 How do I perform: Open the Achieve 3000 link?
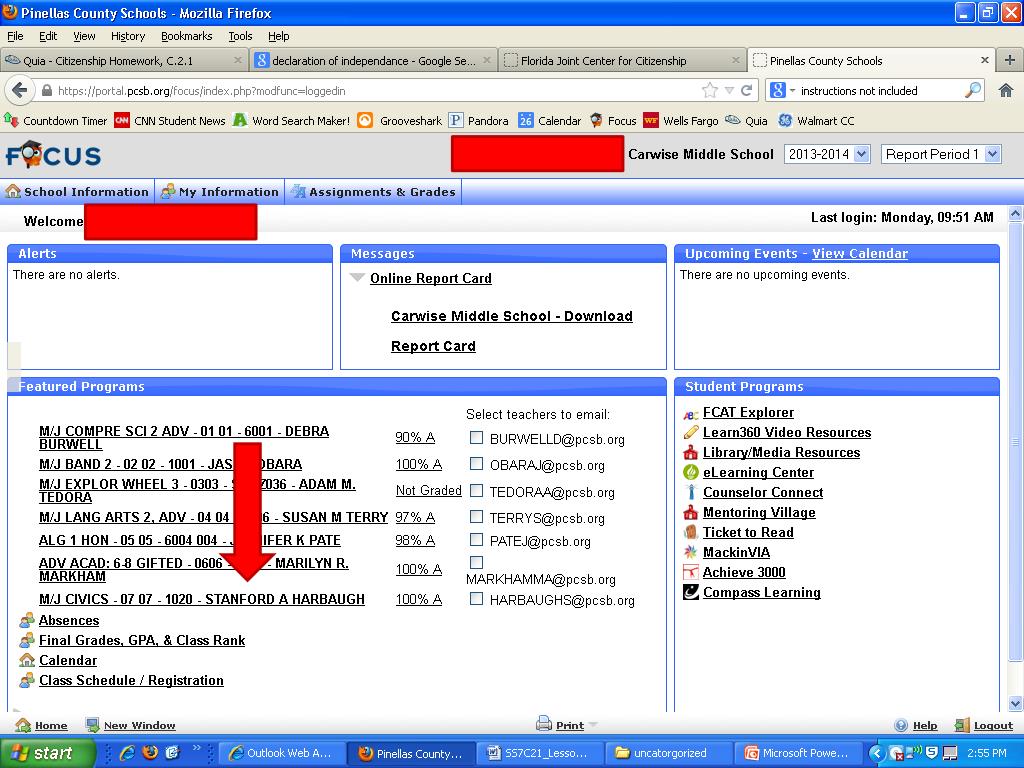coord(744,572)
